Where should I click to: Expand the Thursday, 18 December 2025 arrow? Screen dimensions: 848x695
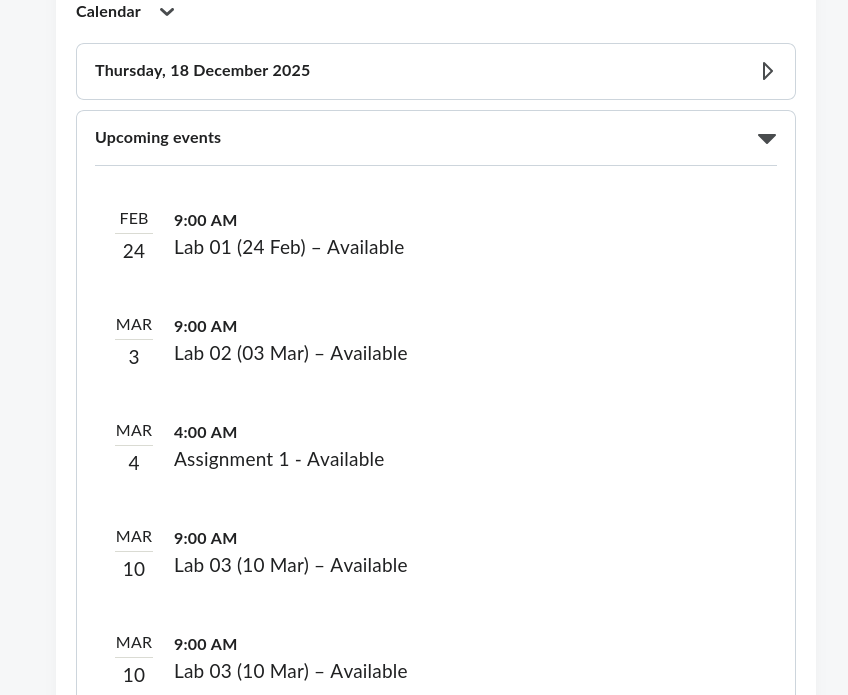coord(767,71)
